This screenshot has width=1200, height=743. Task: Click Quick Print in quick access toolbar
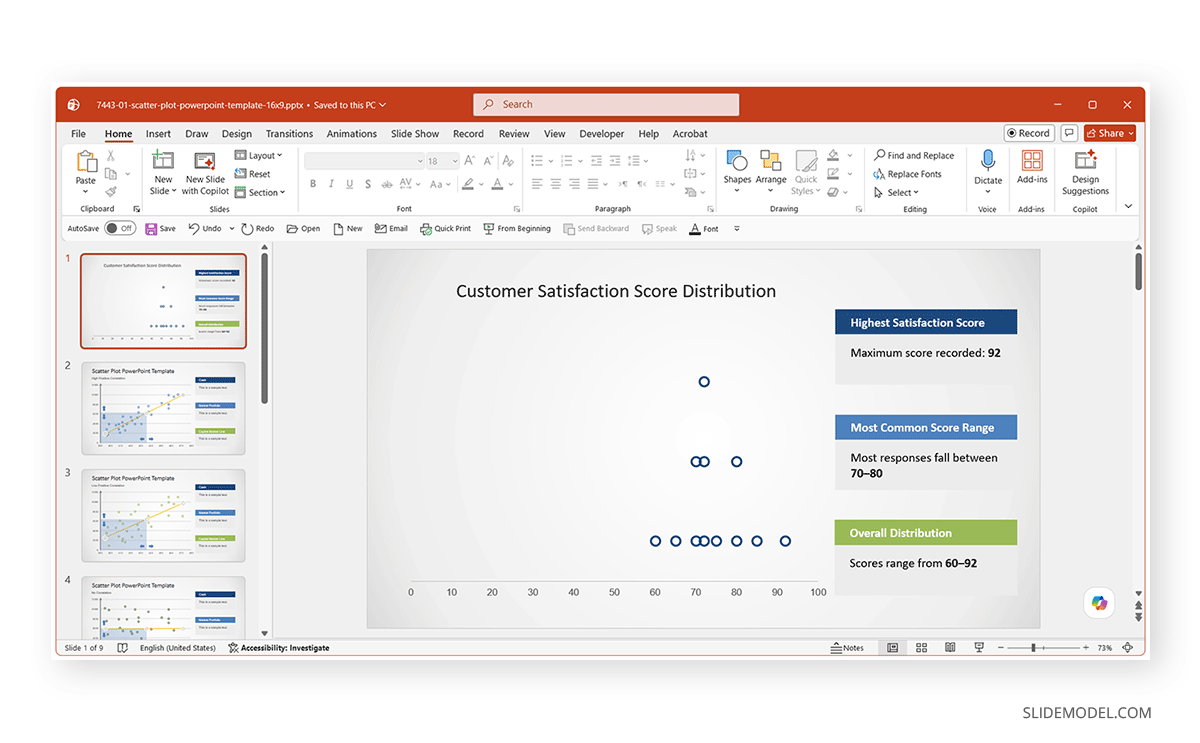pos(445,228)
